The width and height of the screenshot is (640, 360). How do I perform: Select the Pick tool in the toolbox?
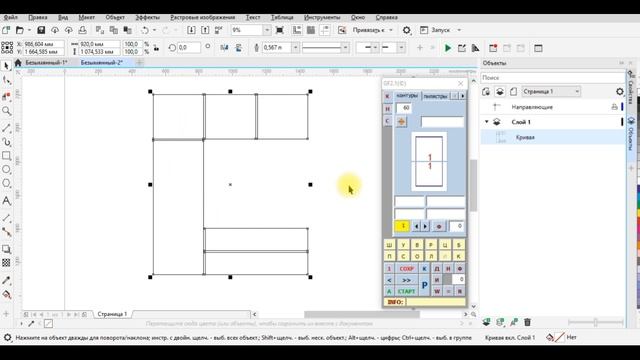tap(6, 66)
